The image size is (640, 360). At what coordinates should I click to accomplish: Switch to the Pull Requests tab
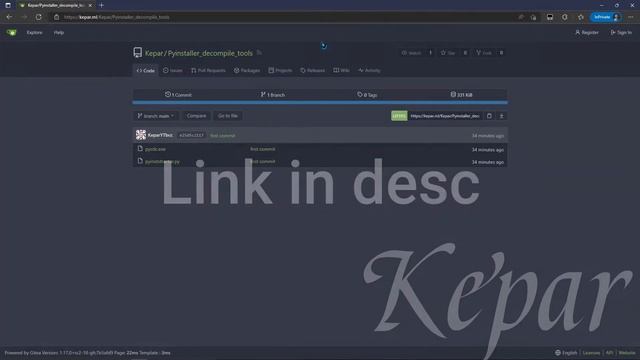coord(208,71)
